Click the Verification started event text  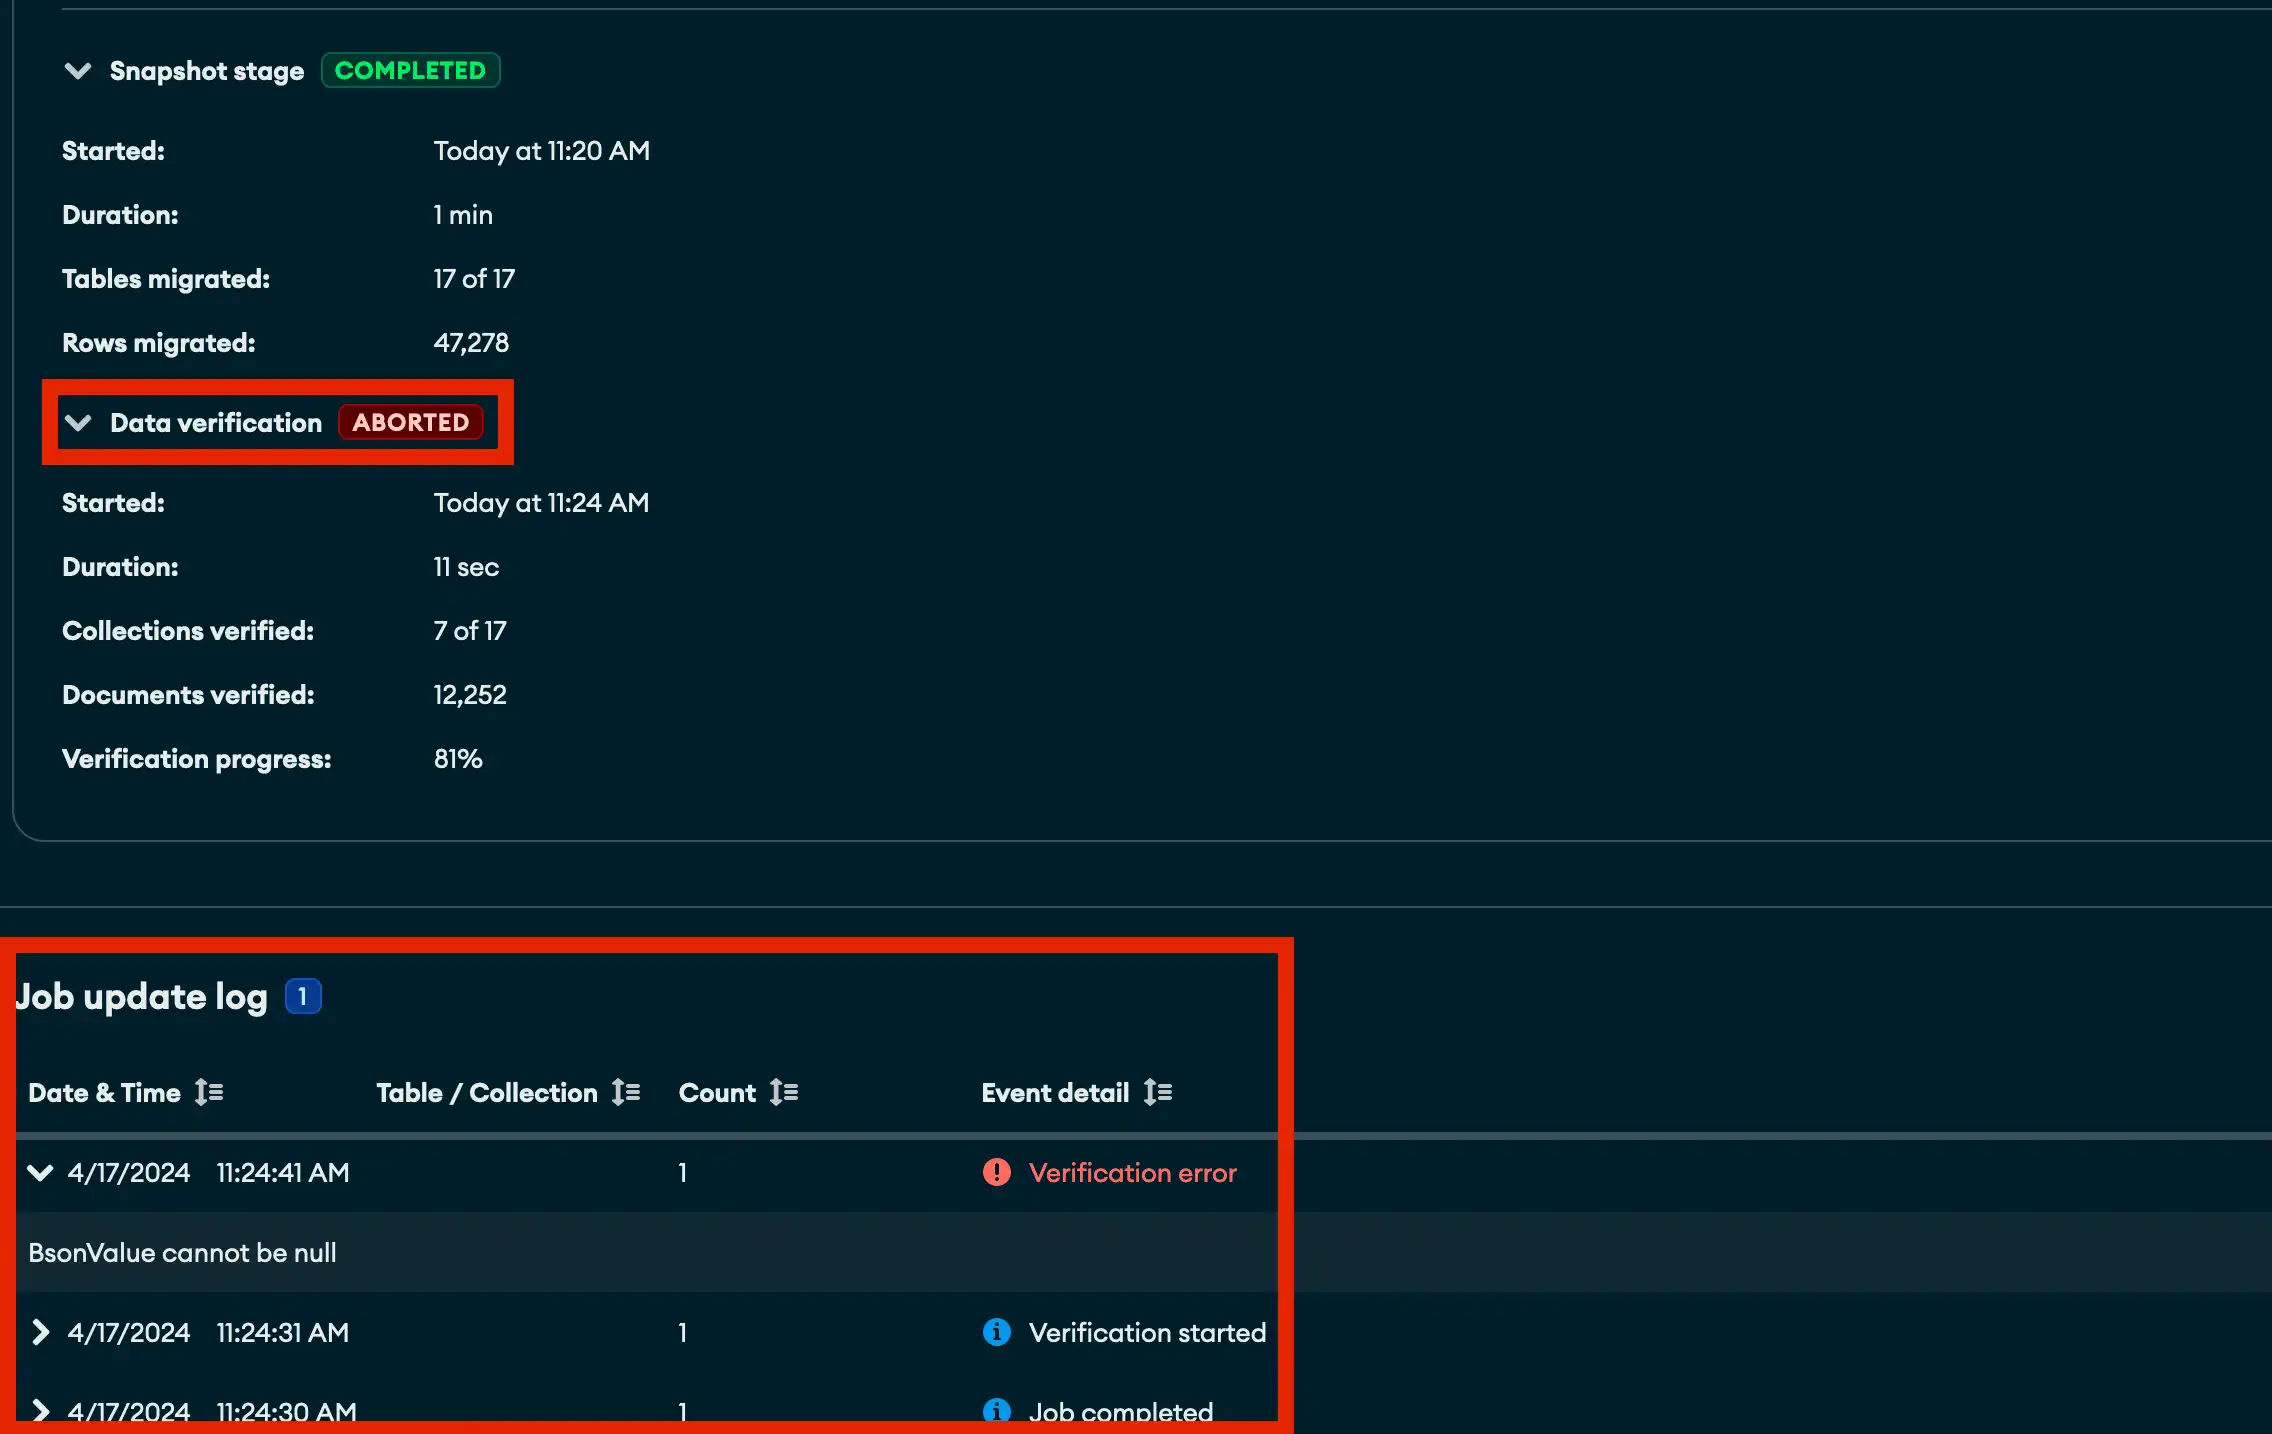tap(1147, 1332)
